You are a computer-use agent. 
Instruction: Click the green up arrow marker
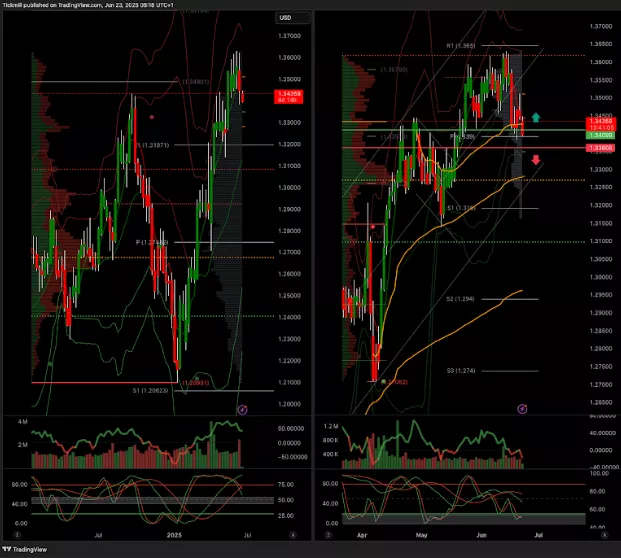pyautogui.click(x=536, y=118)
